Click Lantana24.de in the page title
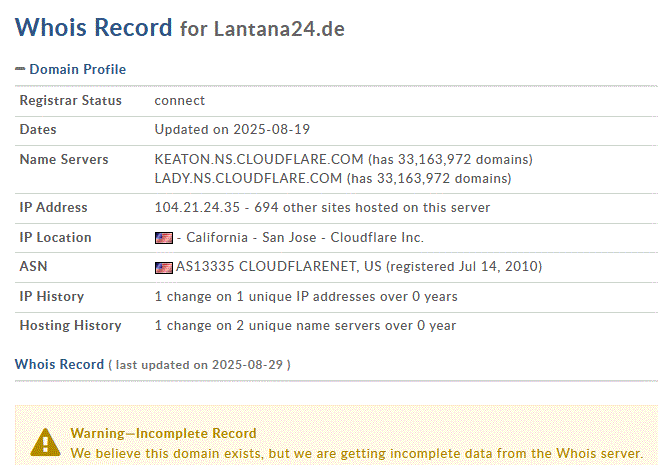 click(x=279, y=28)
